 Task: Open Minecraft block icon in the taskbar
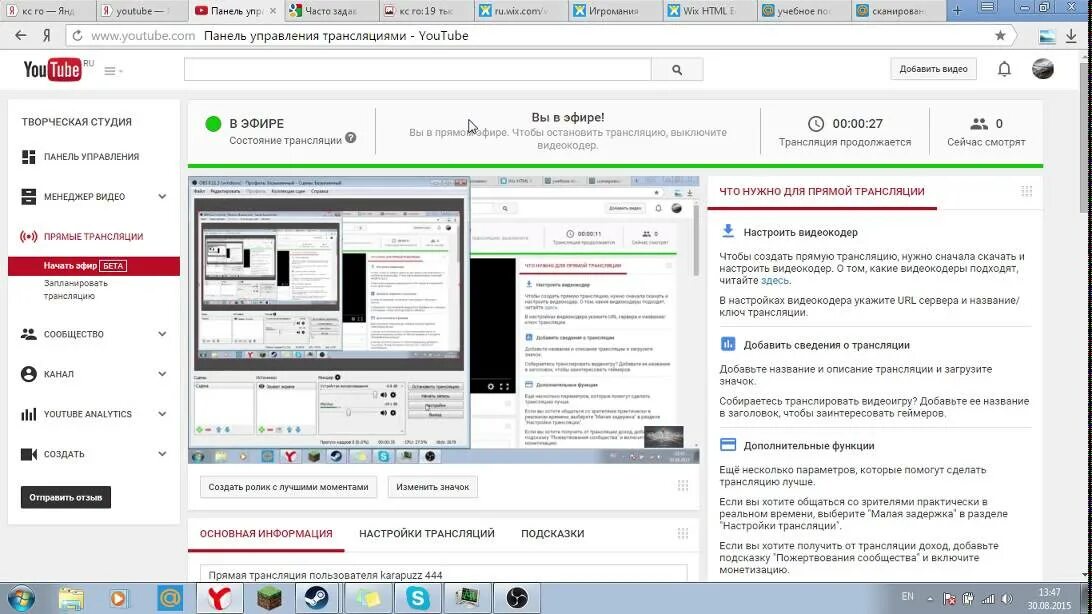269,598
